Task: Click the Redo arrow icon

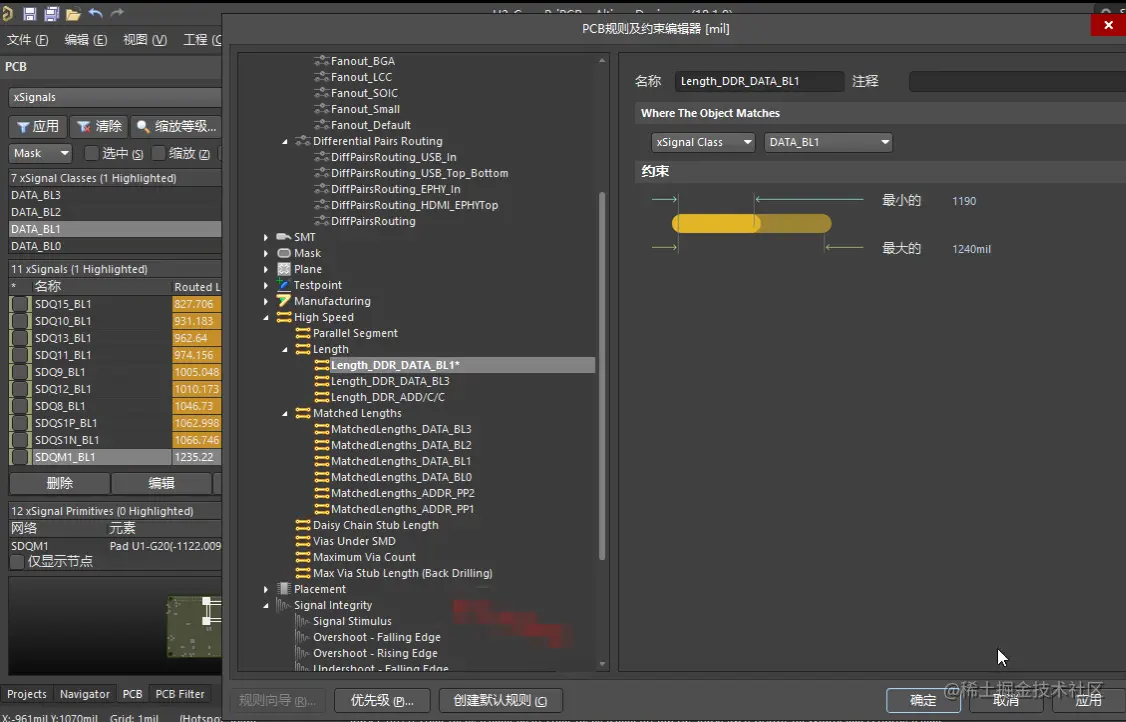Action: tap(117, 13)
